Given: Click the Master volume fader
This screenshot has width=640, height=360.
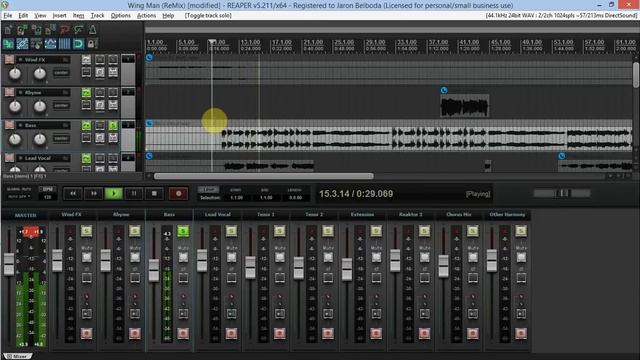Looking at the screenshot, I should coord(9,264).
